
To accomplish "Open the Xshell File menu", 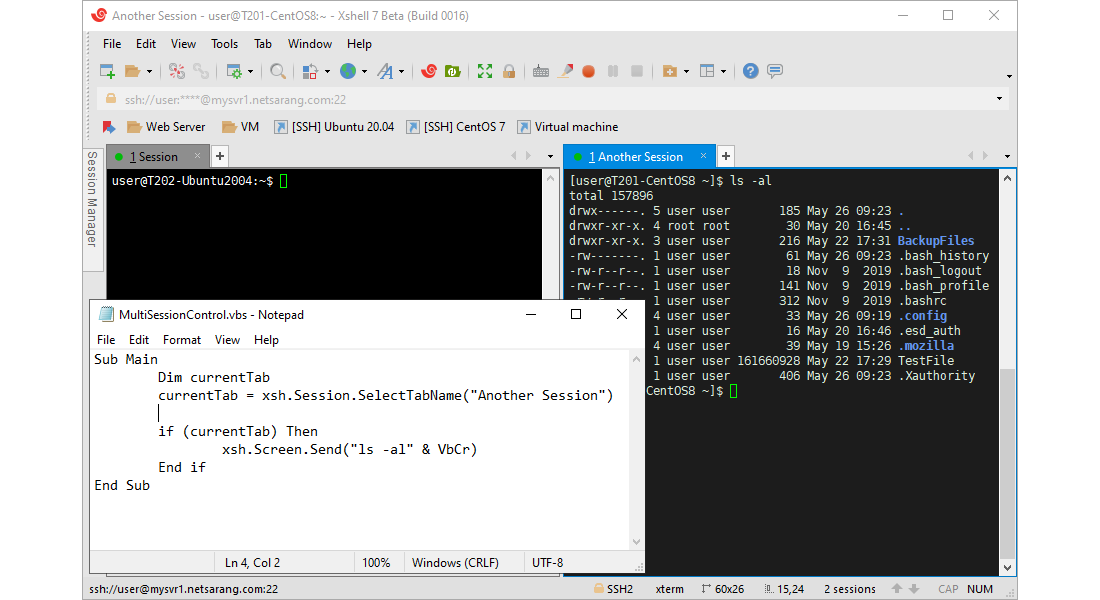I will (112, 44).
